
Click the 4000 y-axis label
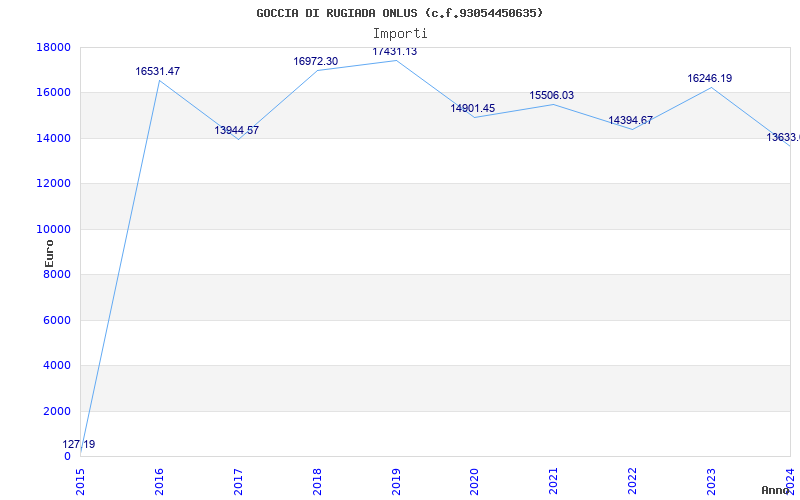click(57, 366)
